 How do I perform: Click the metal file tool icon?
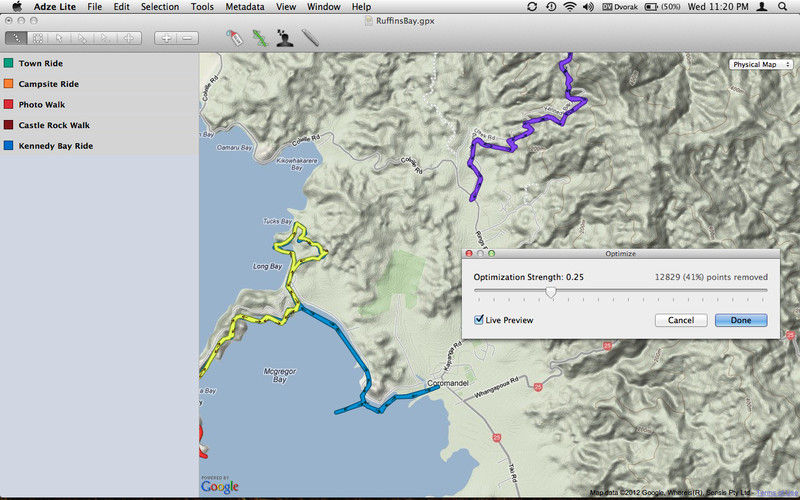(x=310, y=38)
